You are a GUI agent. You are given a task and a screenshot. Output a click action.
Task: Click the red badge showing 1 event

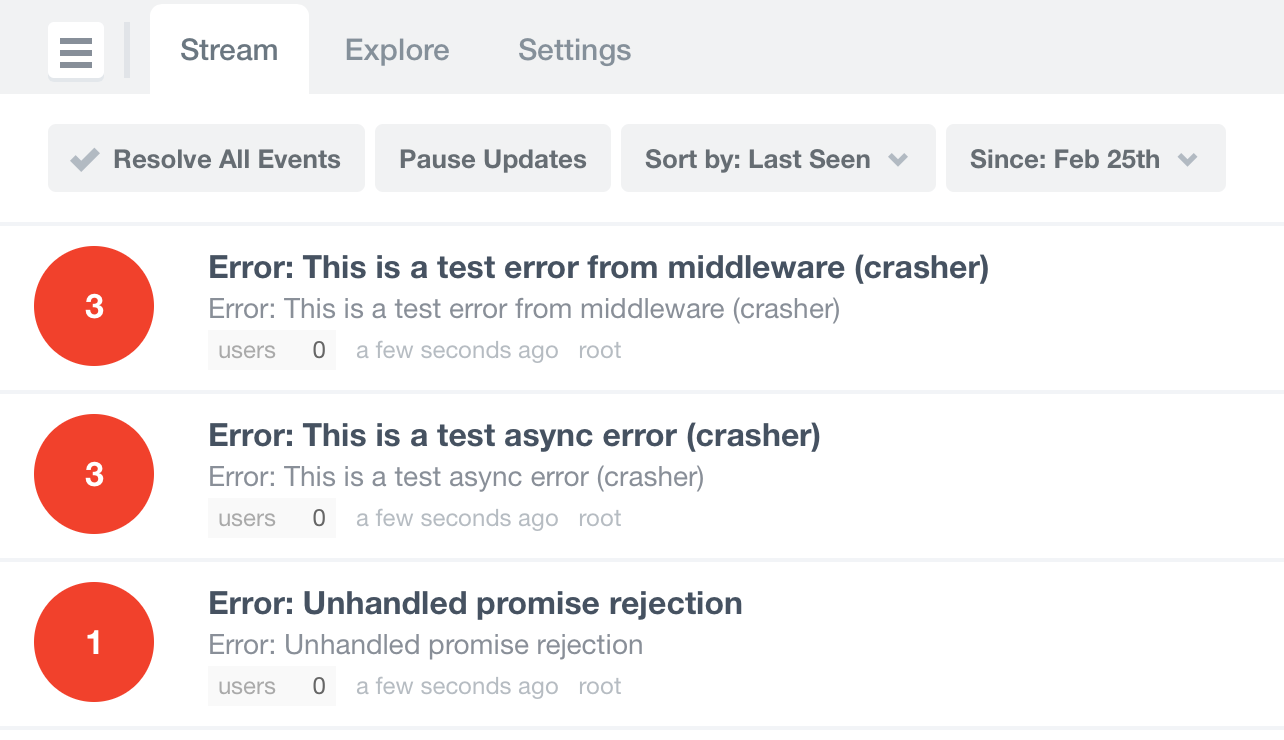point(94,642)
